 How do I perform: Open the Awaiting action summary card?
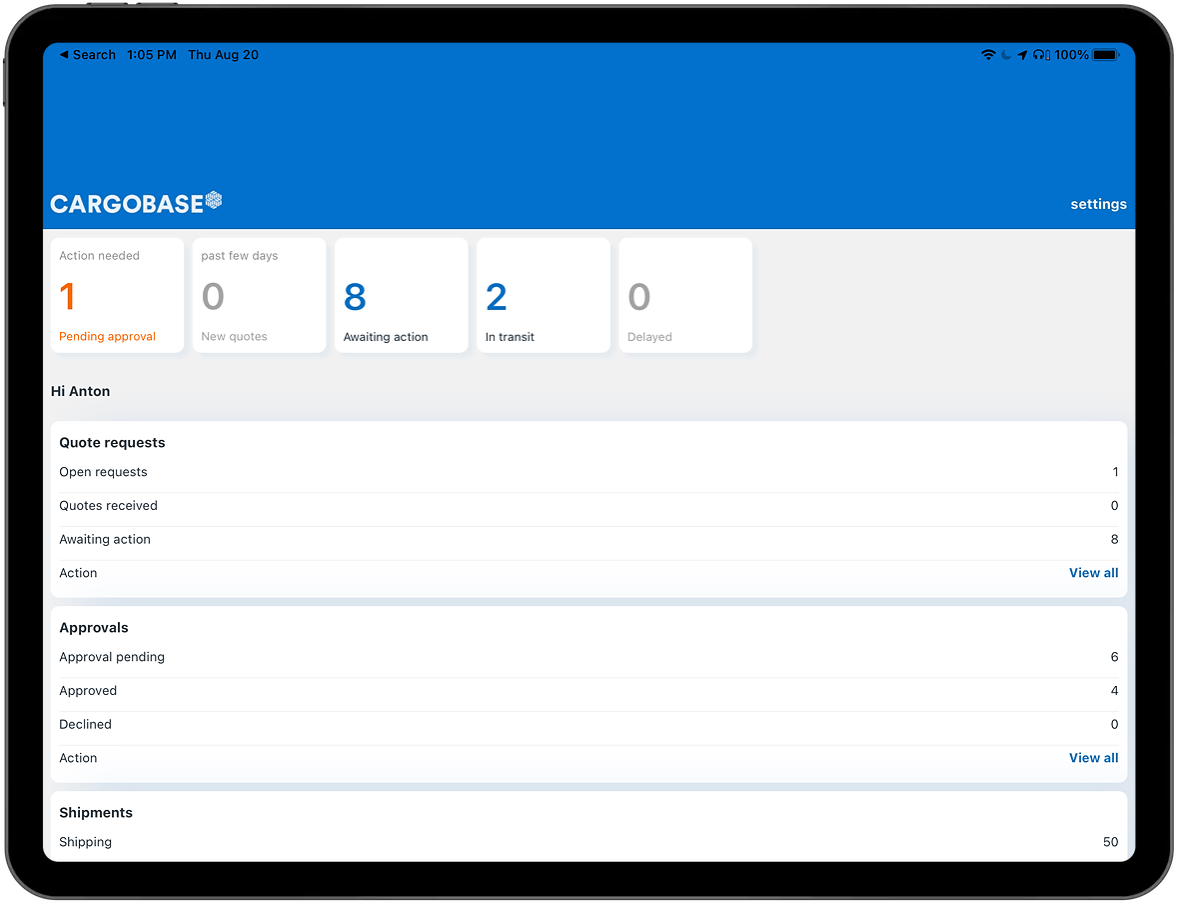[x=401, y=295]
